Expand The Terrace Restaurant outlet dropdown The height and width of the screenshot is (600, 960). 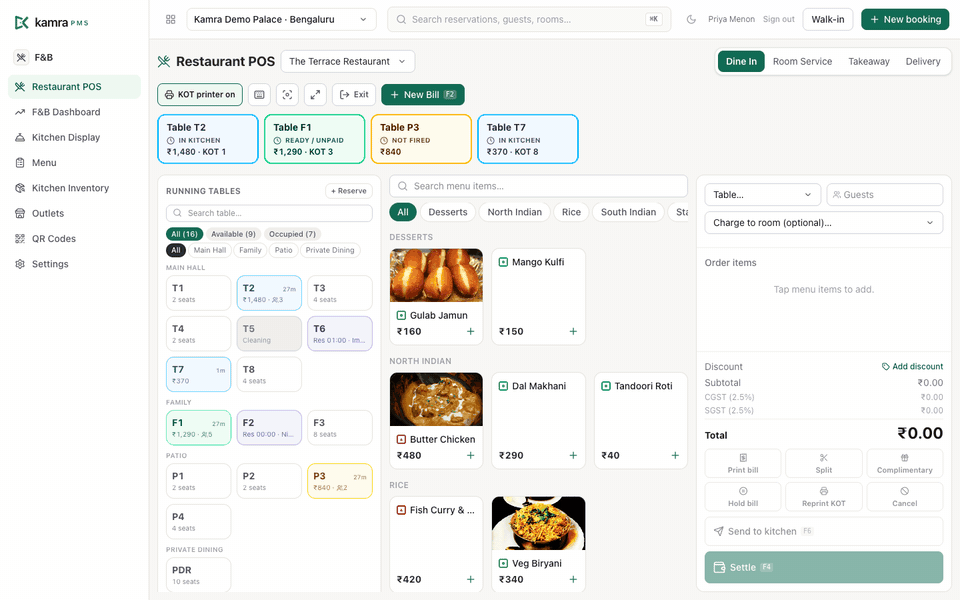point(348,62)
